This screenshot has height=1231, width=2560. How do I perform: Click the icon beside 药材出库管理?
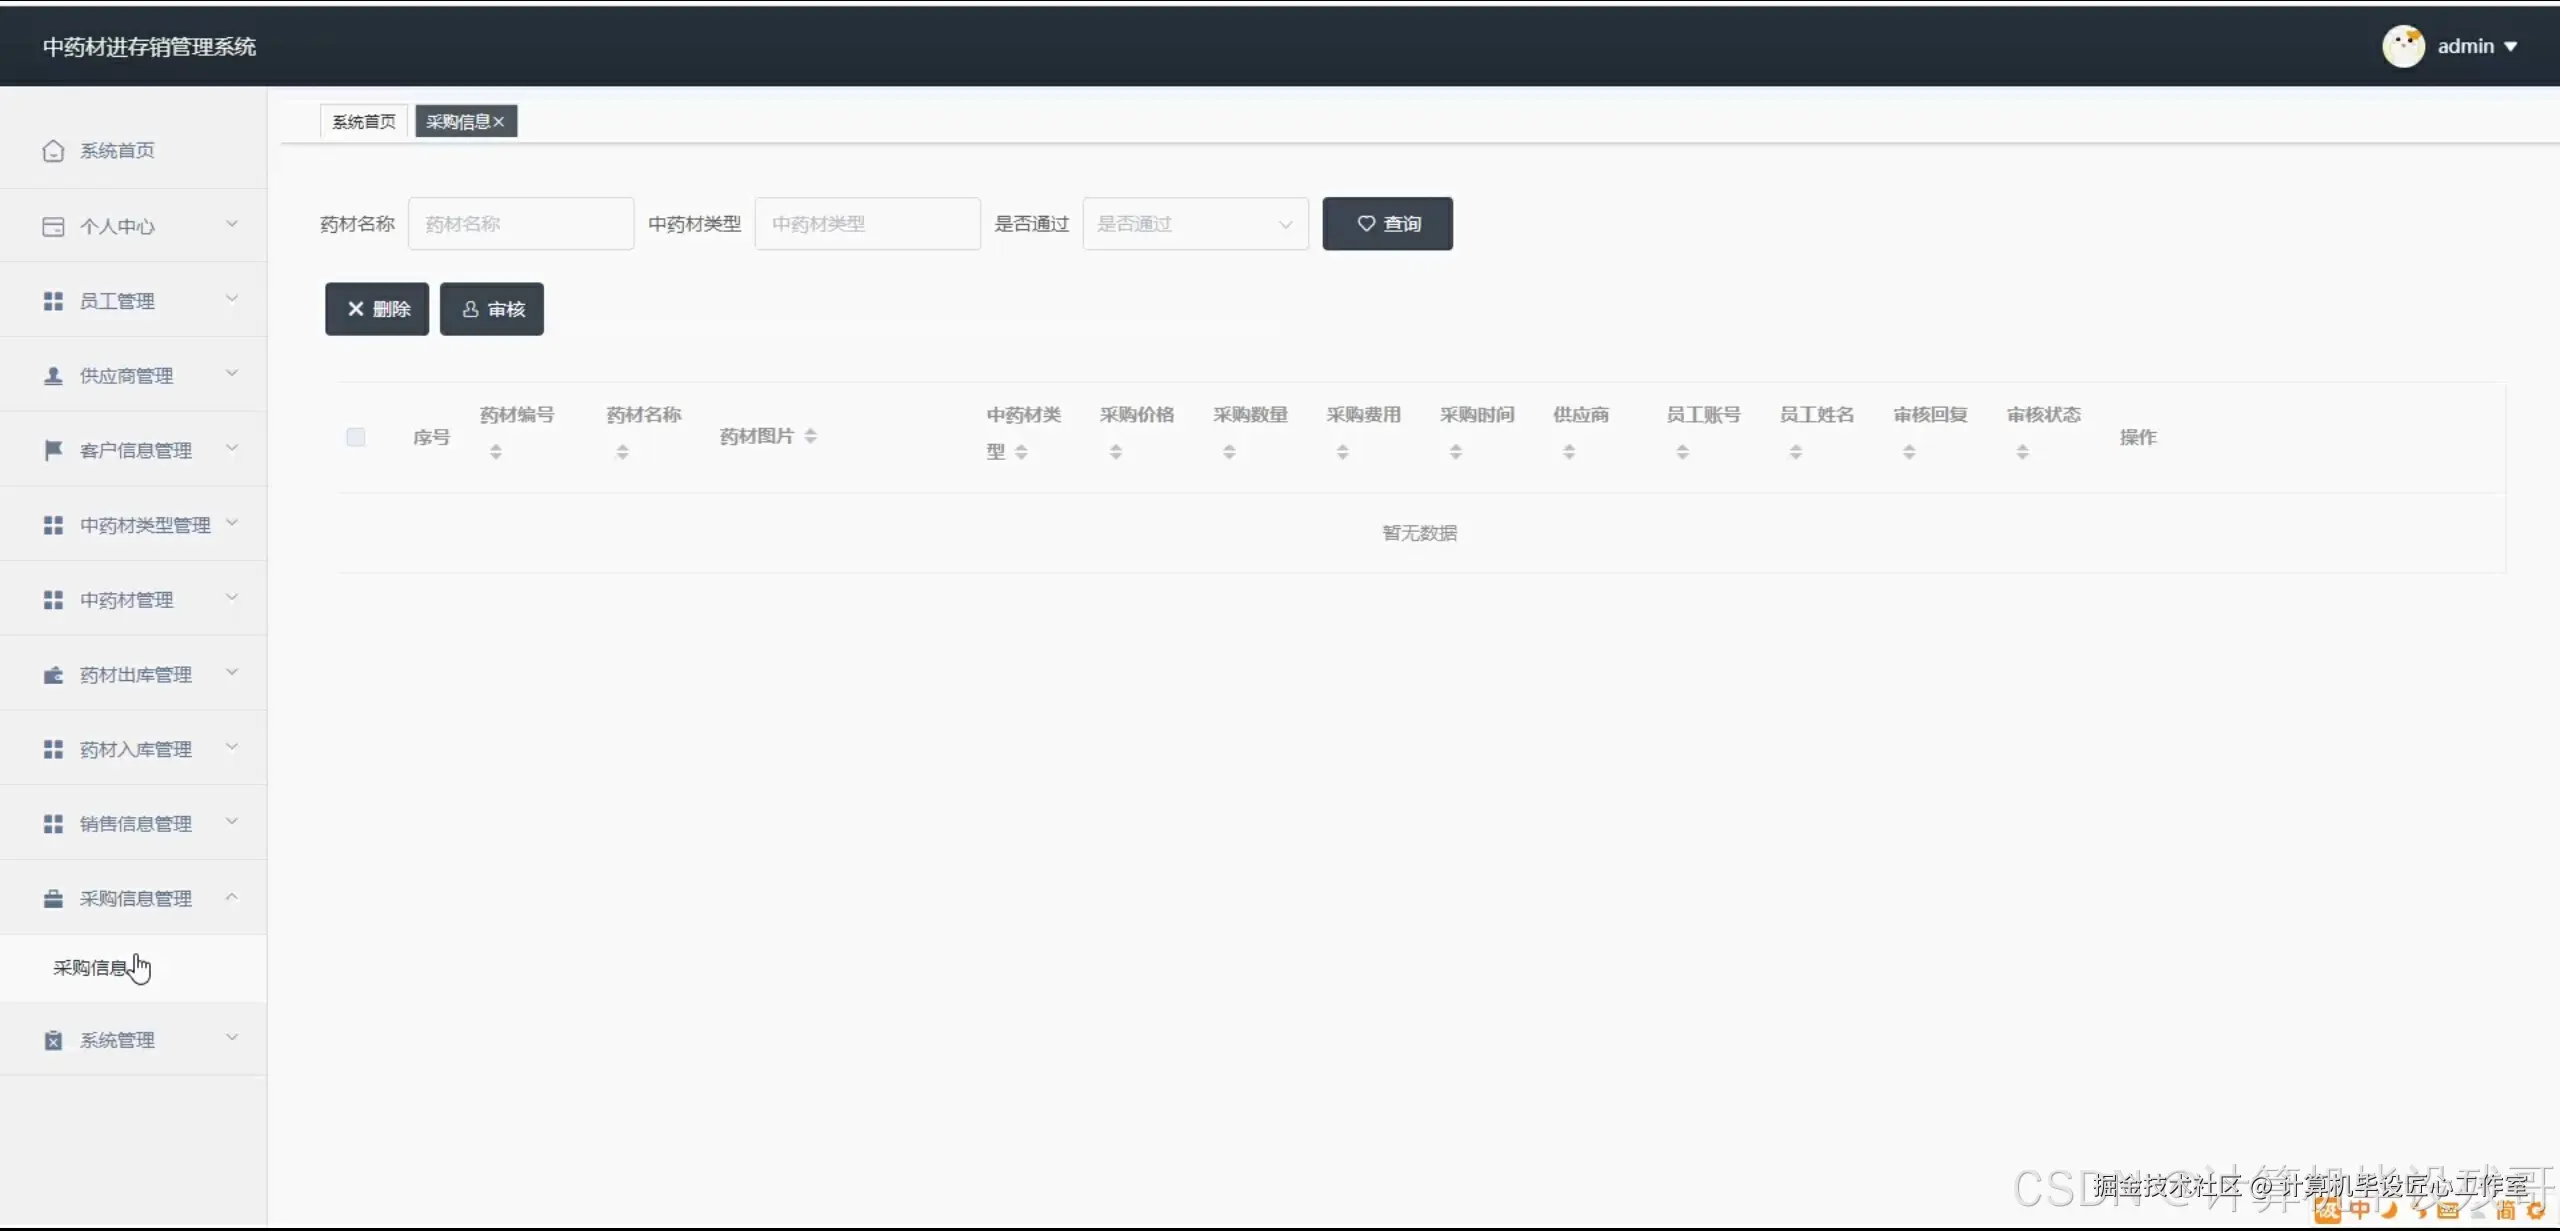pos(53,675)
